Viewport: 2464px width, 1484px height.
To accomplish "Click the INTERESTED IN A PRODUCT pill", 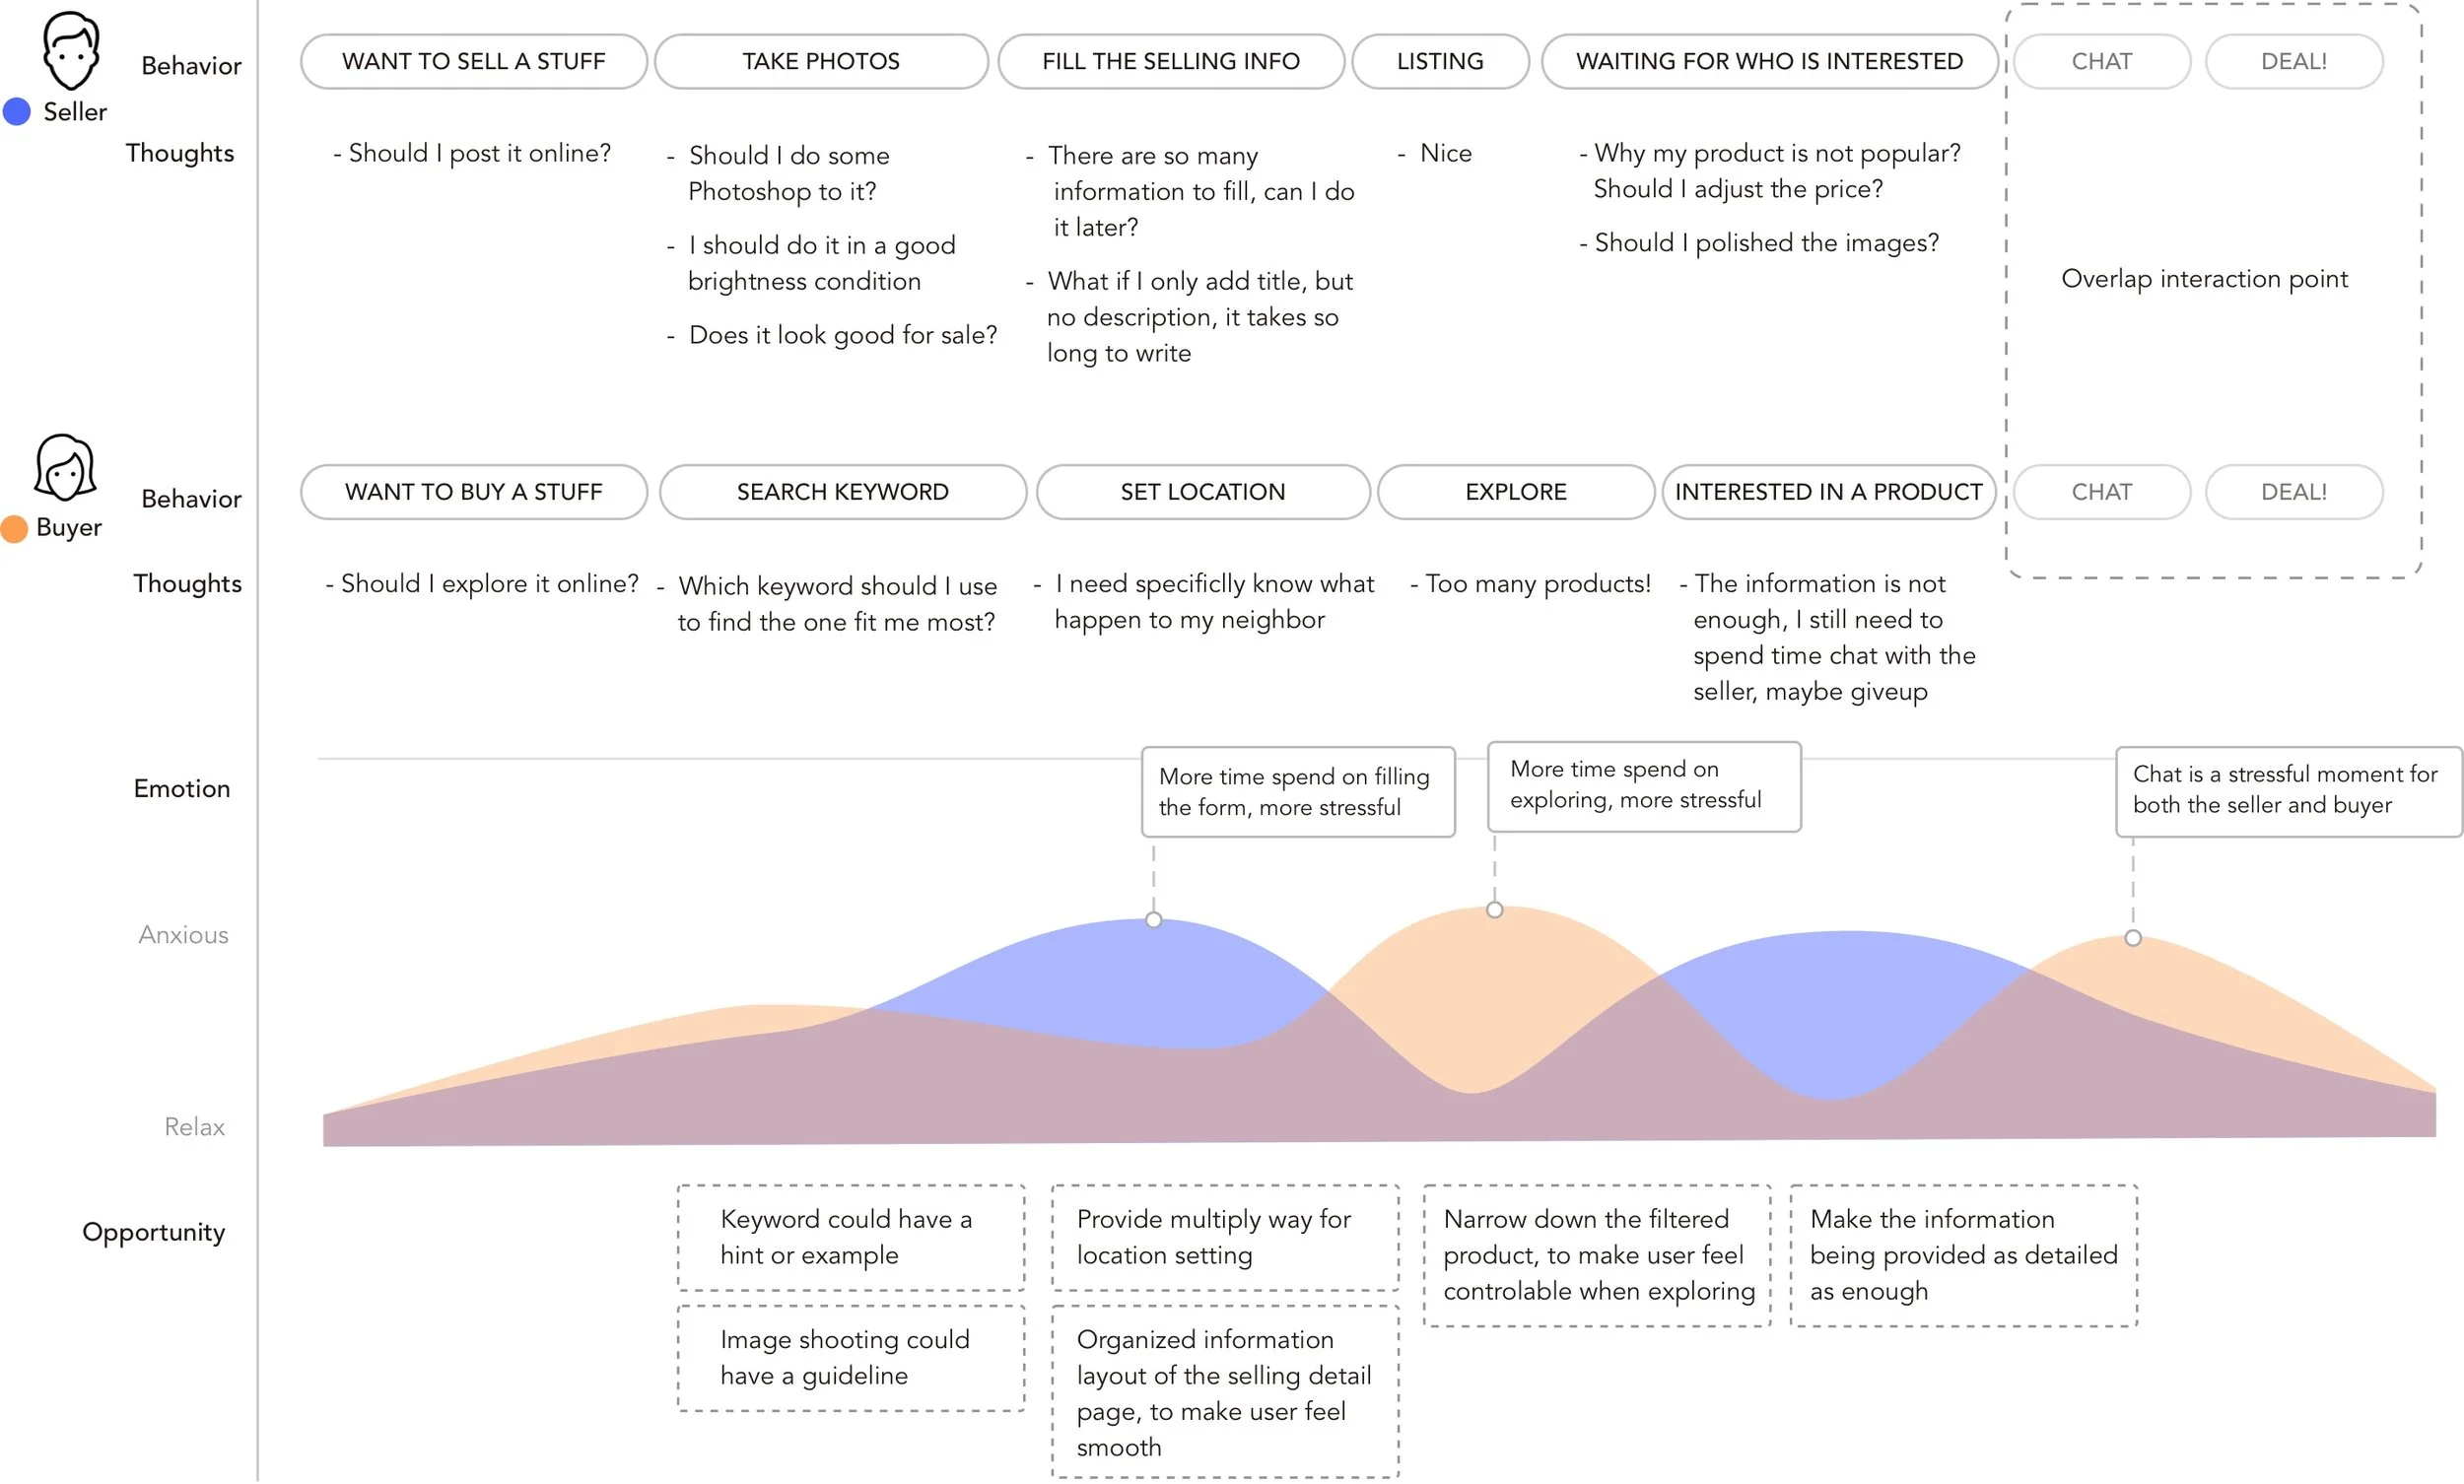I will coord(1829,493).
